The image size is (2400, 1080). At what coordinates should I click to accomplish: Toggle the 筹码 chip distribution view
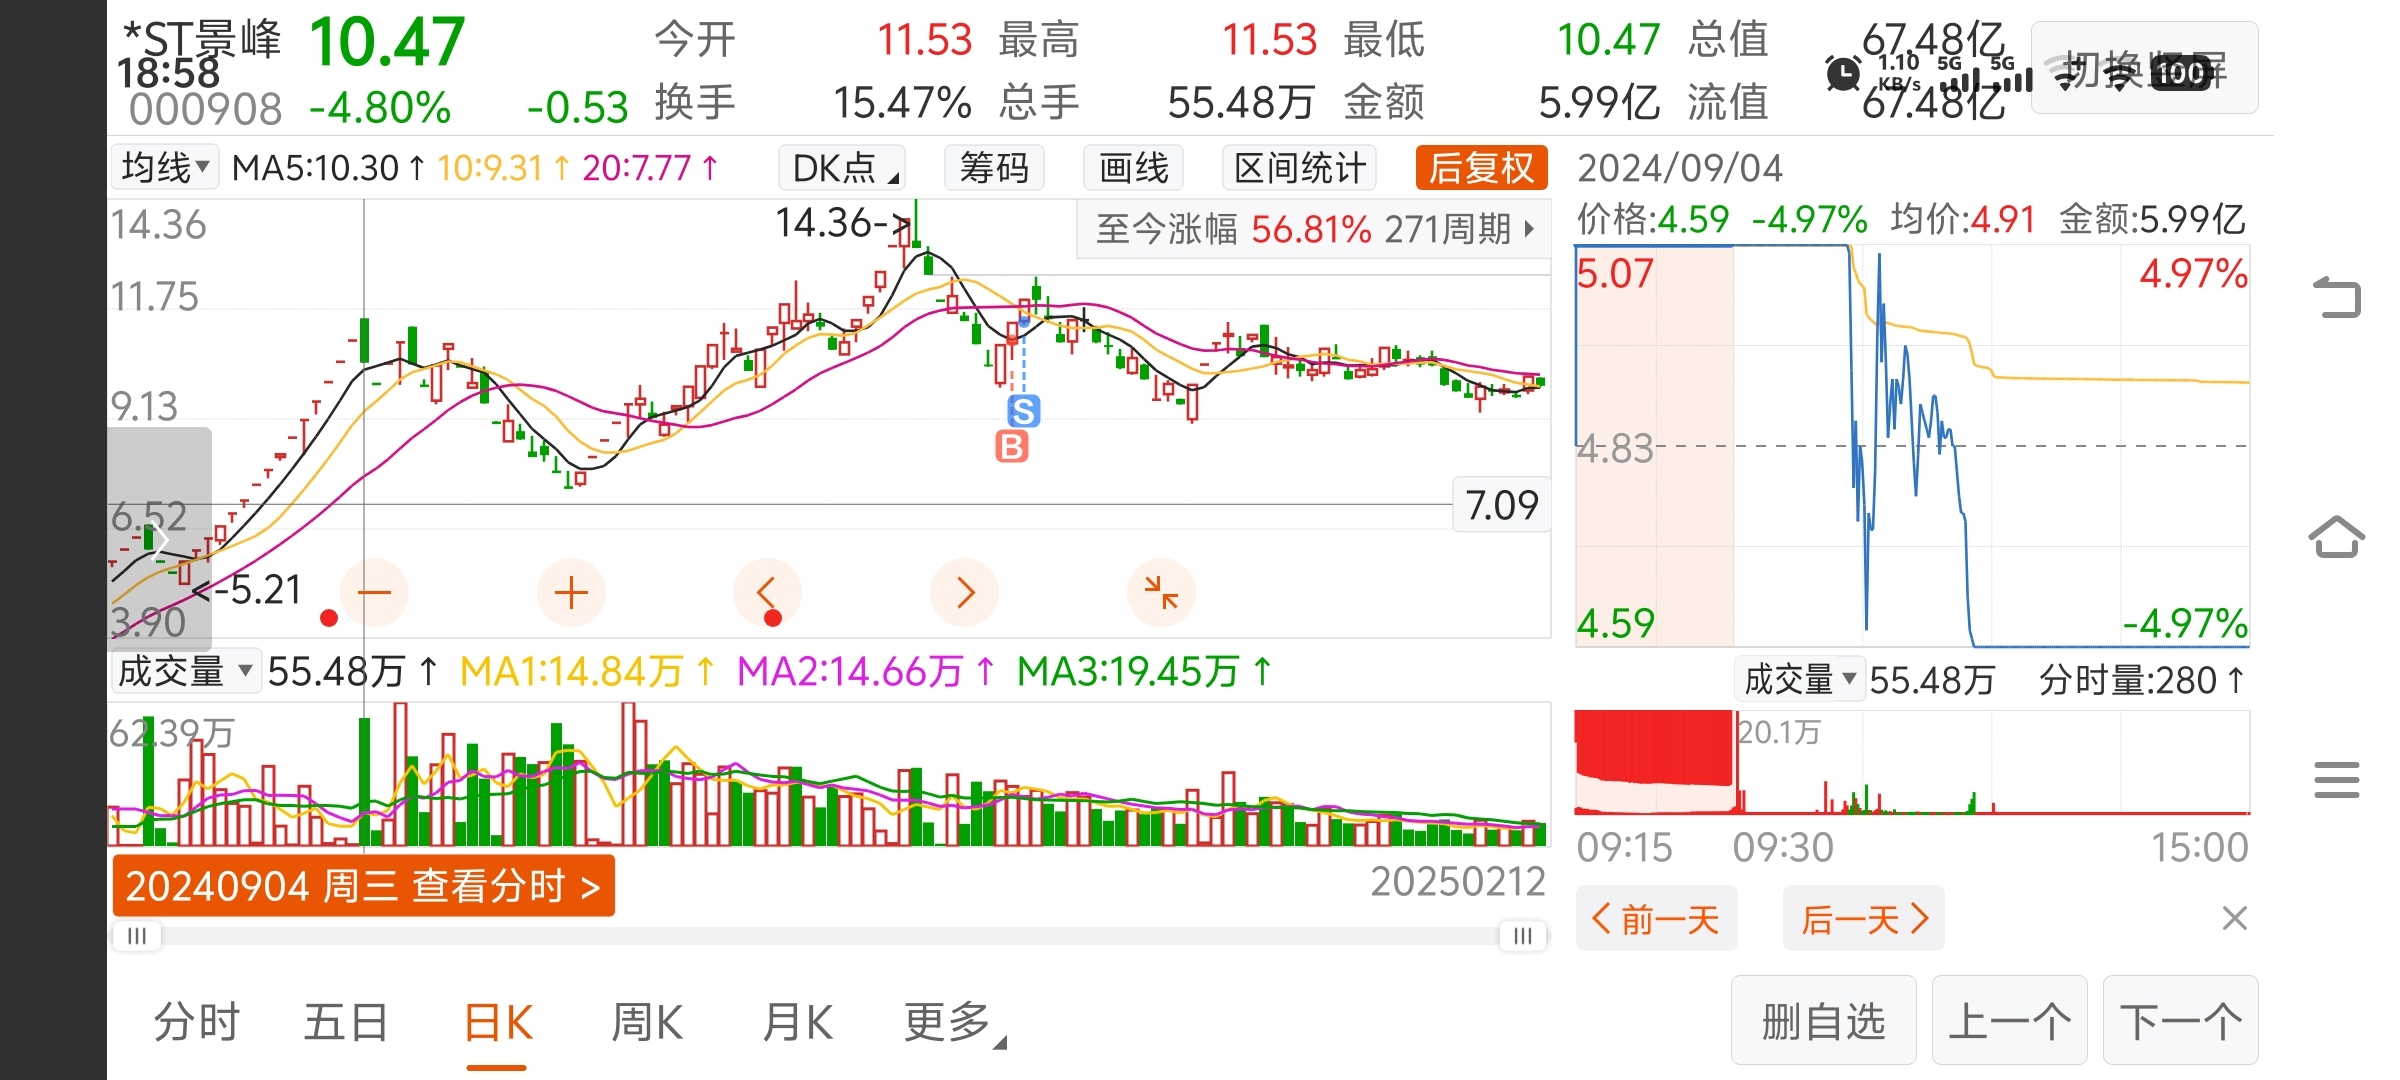point(994,168)
